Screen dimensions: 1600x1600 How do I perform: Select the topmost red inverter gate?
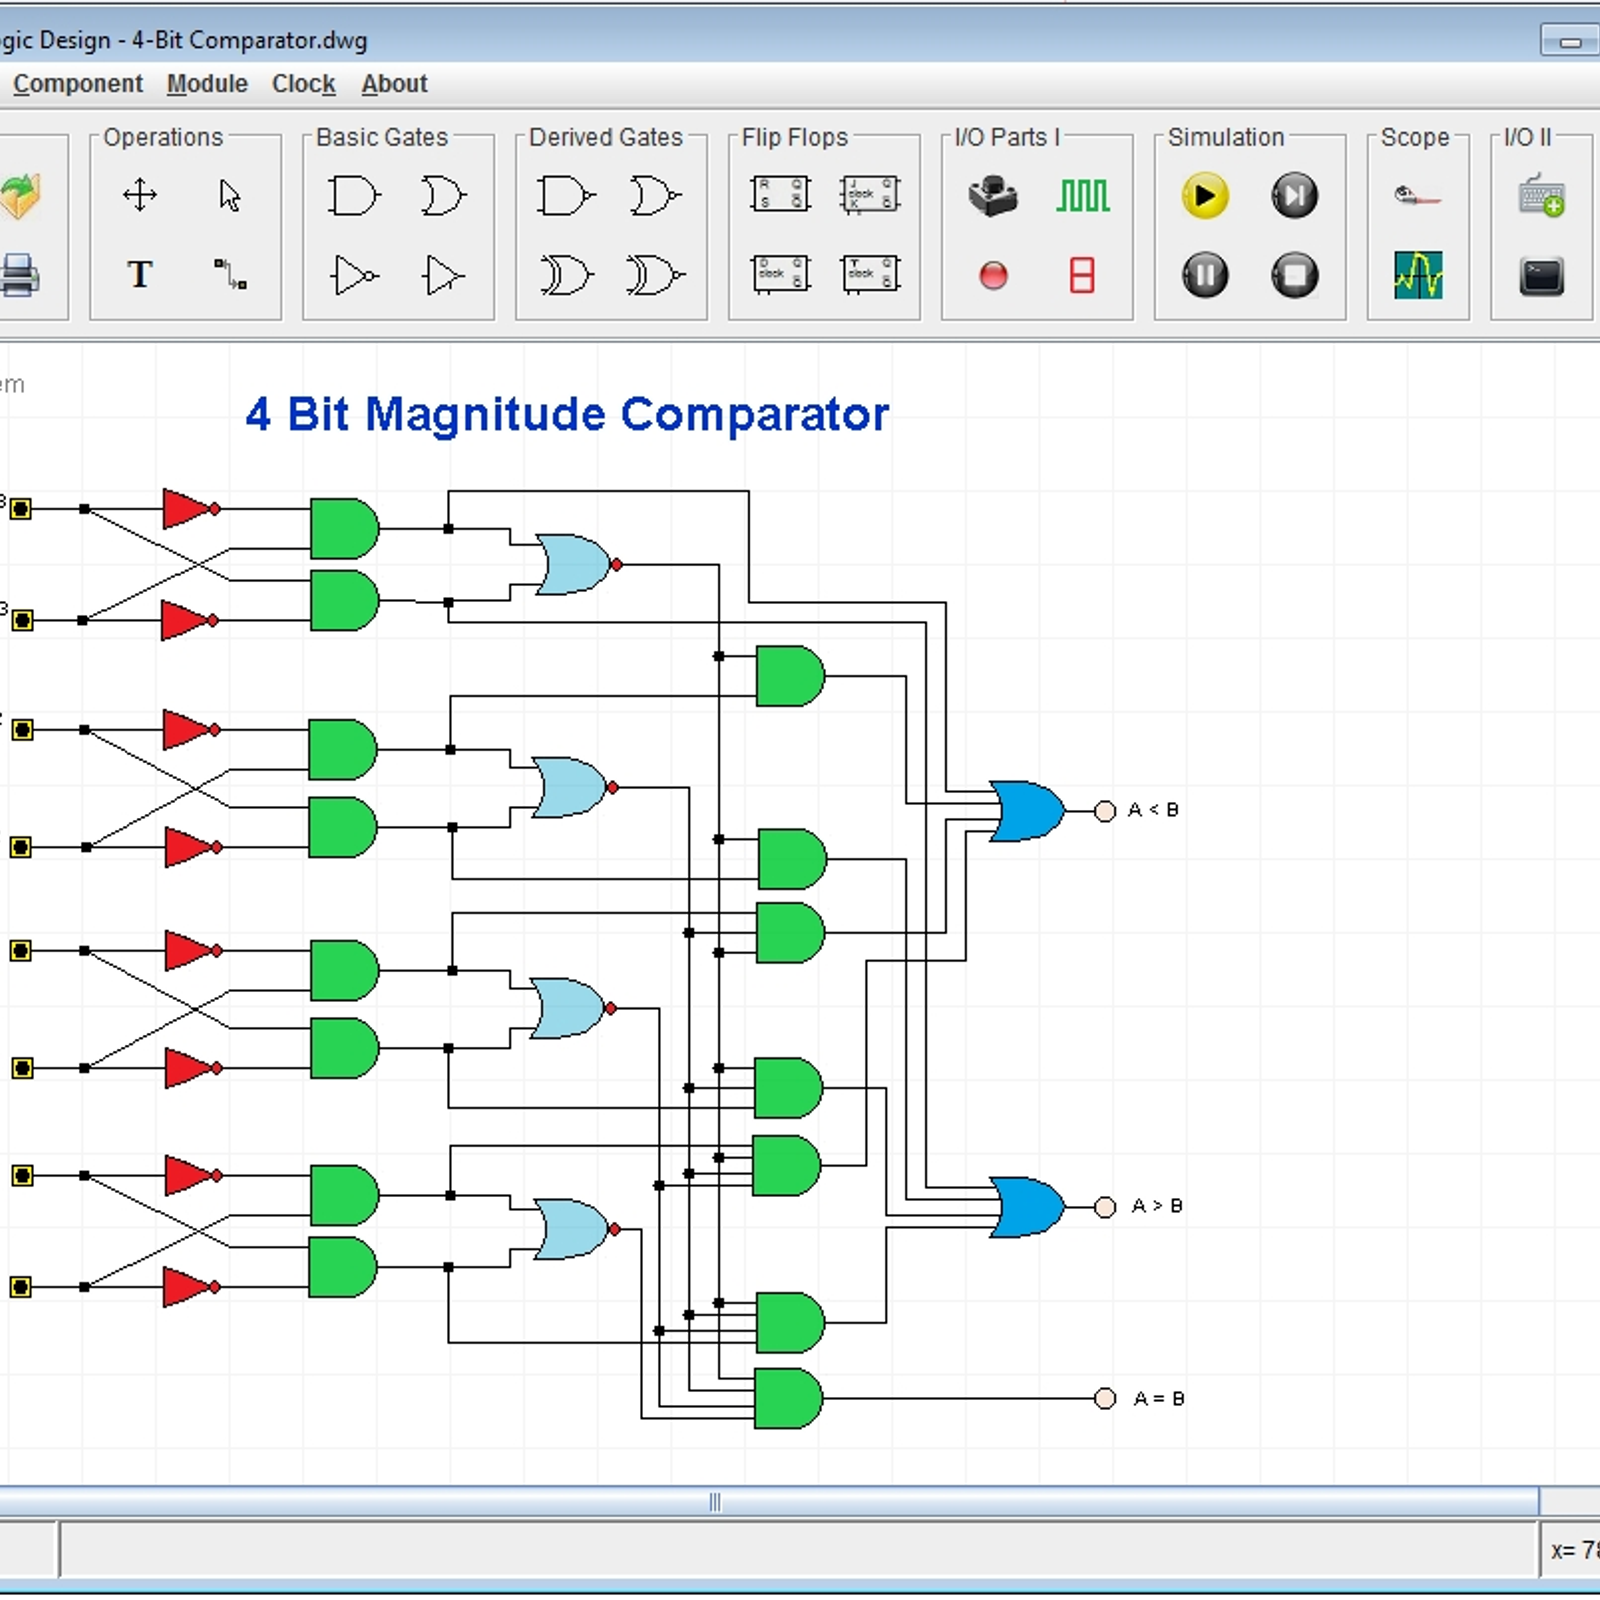click(x=191, y=509)
